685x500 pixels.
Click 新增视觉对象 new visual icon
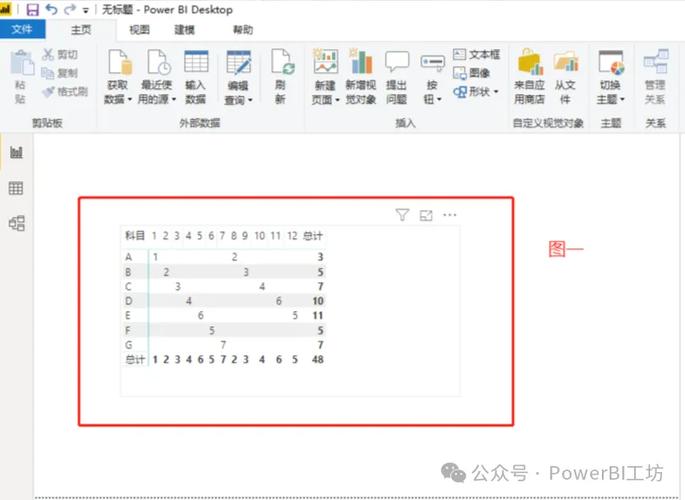pos(361,62)
